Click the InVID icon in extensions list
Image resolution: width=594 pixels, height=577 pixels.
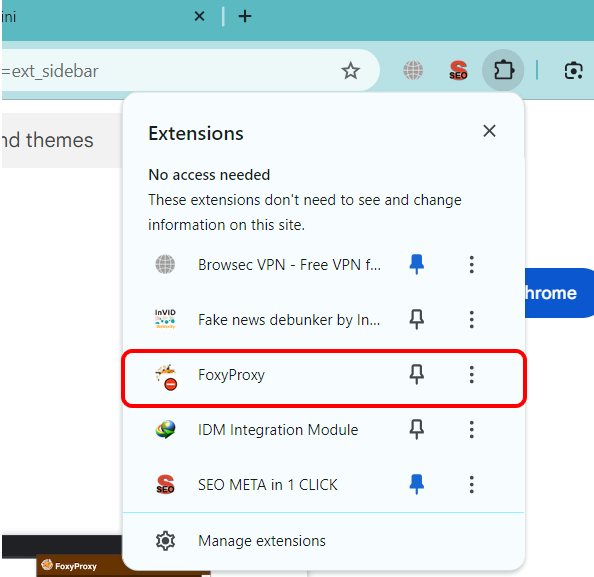[165, 319]
